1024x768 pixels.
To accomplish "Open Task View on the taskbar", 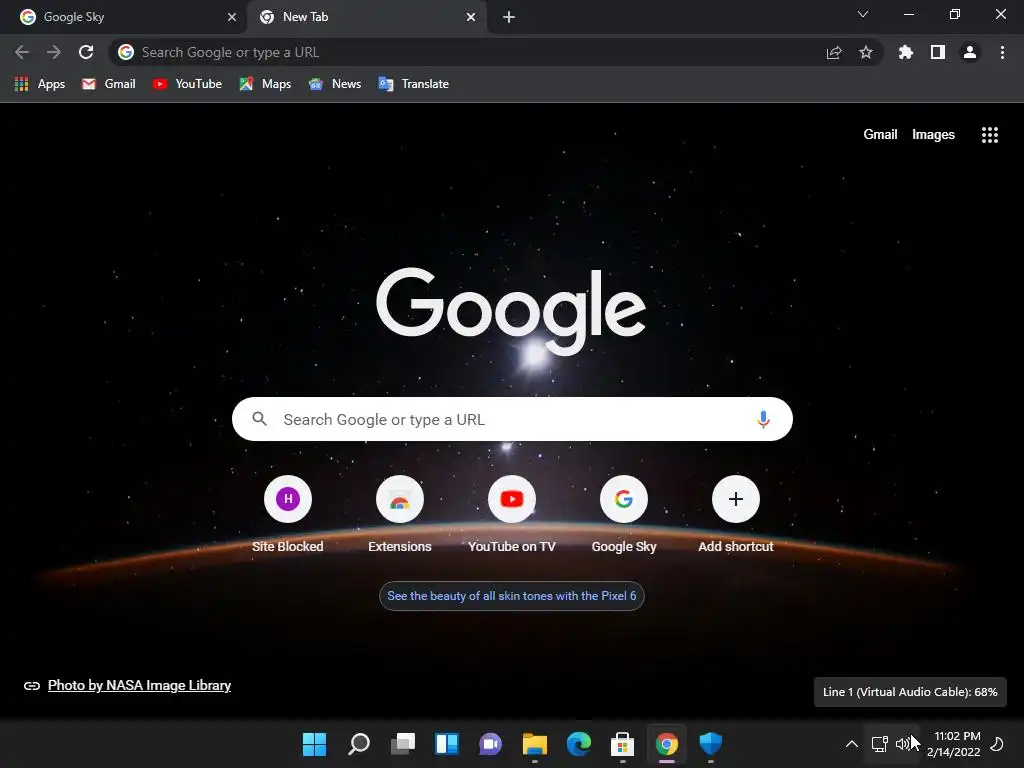I will pyautogui.click(x=402, y=744).
